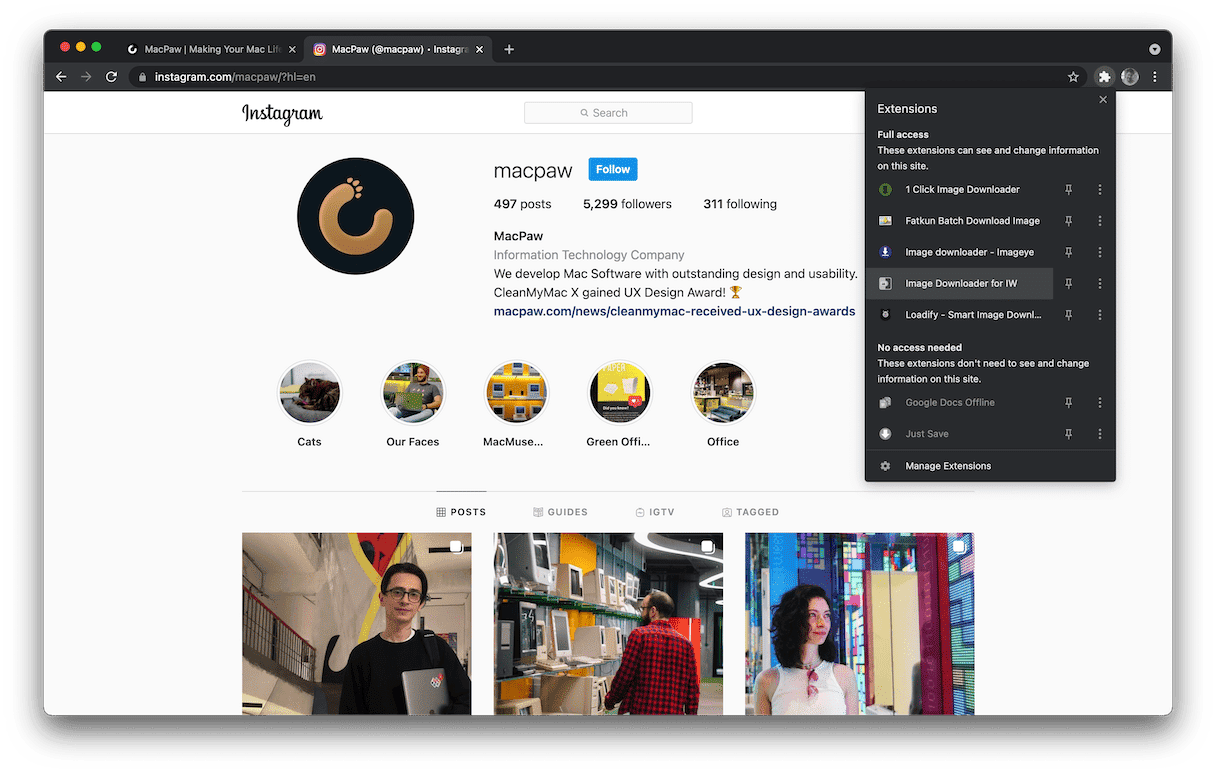Open the post of woman by stained glass
The image size is (1216, 773).
(859, 624)
